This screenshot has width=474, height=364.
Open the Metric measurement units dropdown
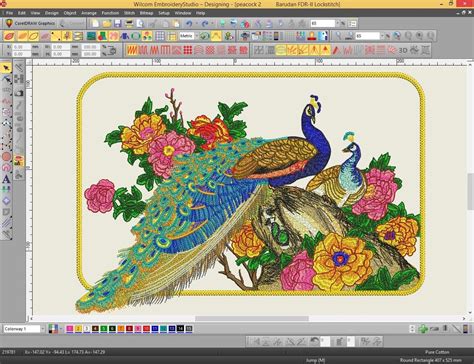point(189,36)
